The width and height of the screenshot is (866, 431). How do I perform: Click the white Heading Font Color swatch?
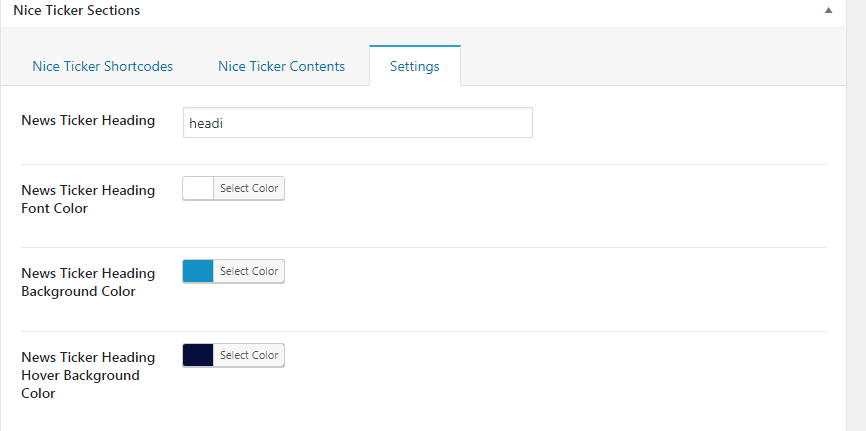point(198,189)
